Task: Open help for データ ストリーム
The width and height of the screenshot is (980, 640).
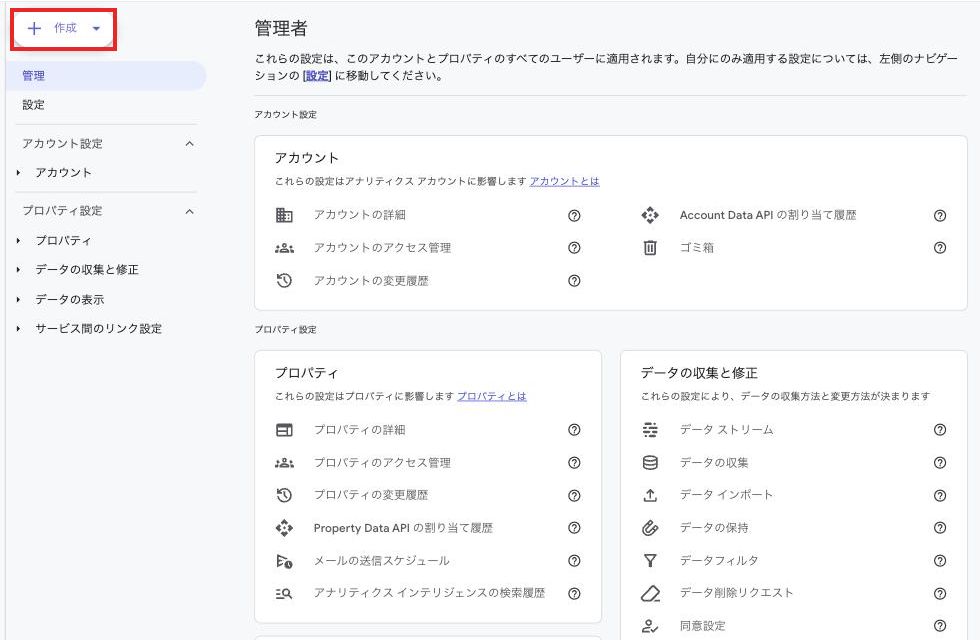Action: [940, 430]
